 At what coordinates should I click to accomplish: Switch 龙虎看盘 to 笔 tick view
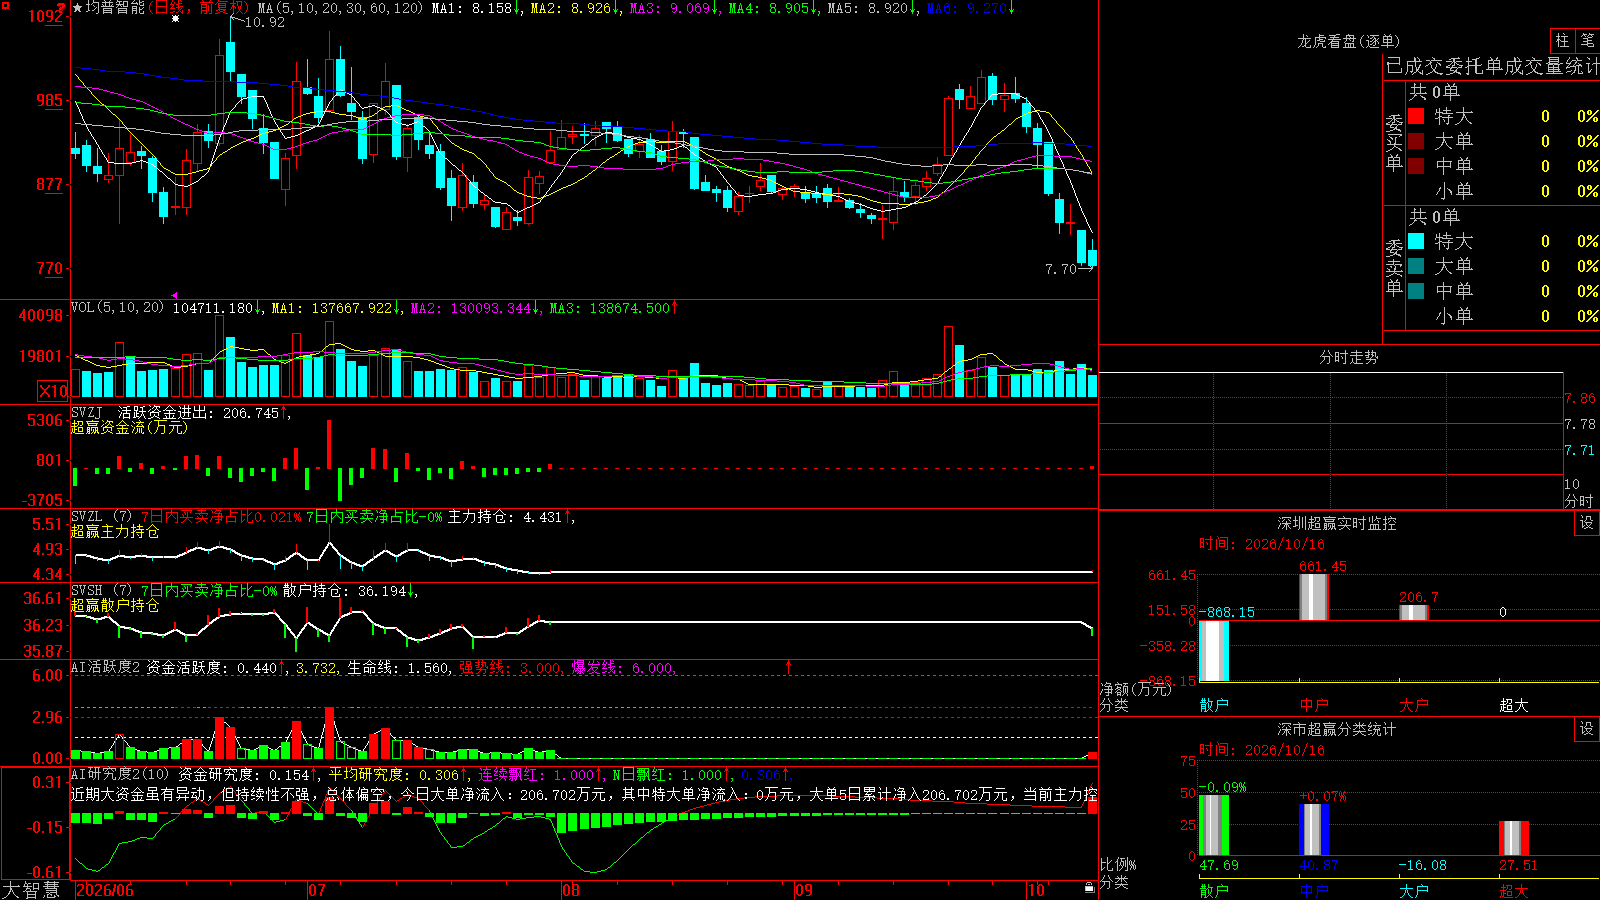point(1588,40)
